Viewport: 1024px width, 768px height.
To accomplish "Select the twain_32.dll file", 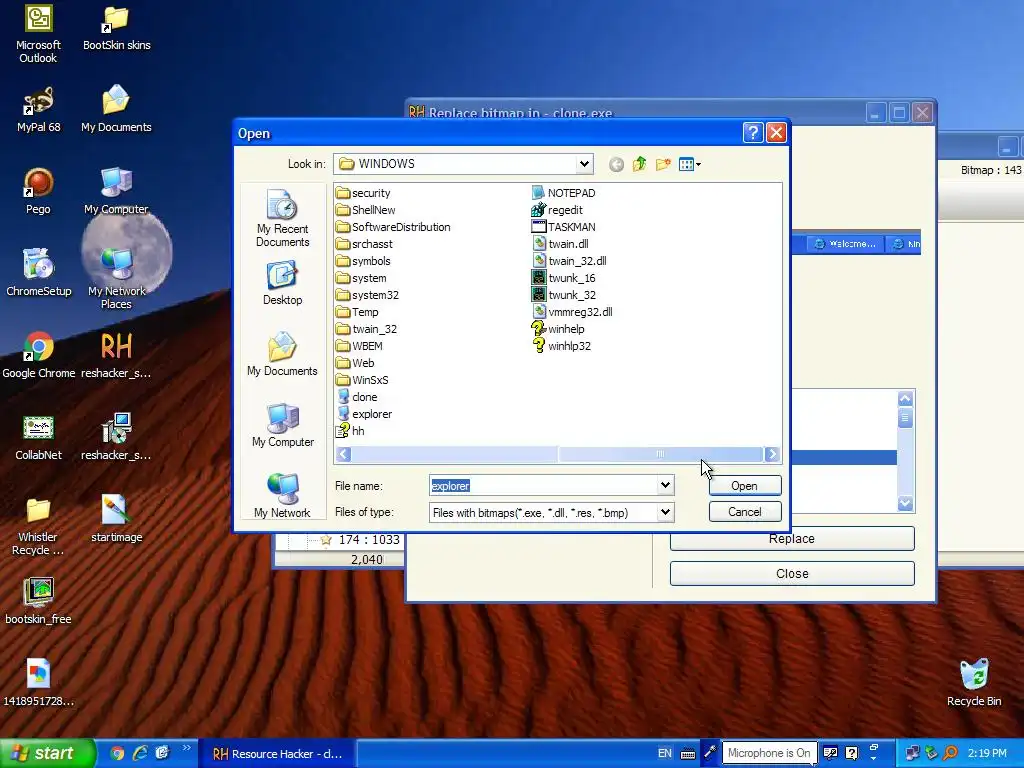I will [569, 261].
